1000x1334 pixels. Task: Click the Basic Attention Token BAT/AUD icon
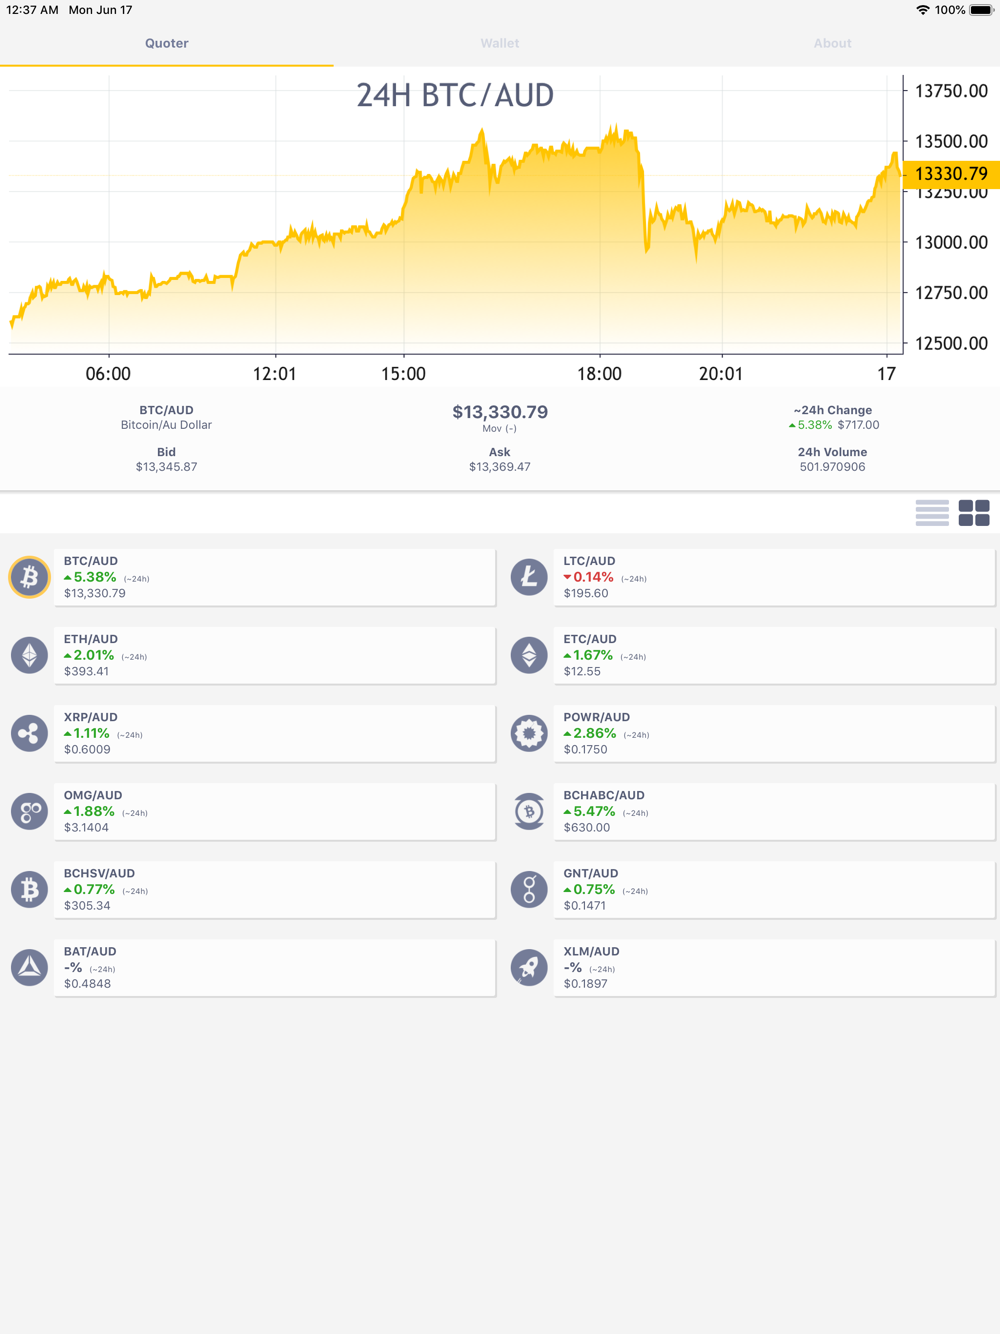click(x=29, y=967)
